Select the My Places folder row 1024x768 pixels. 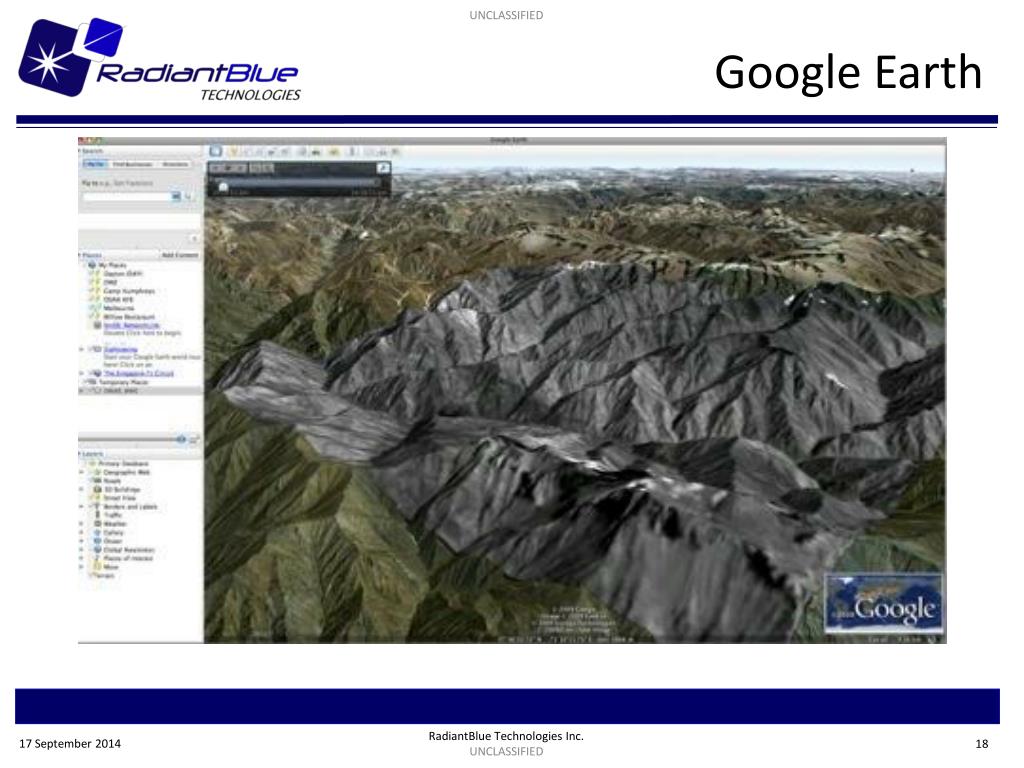[x=140, y=265]
